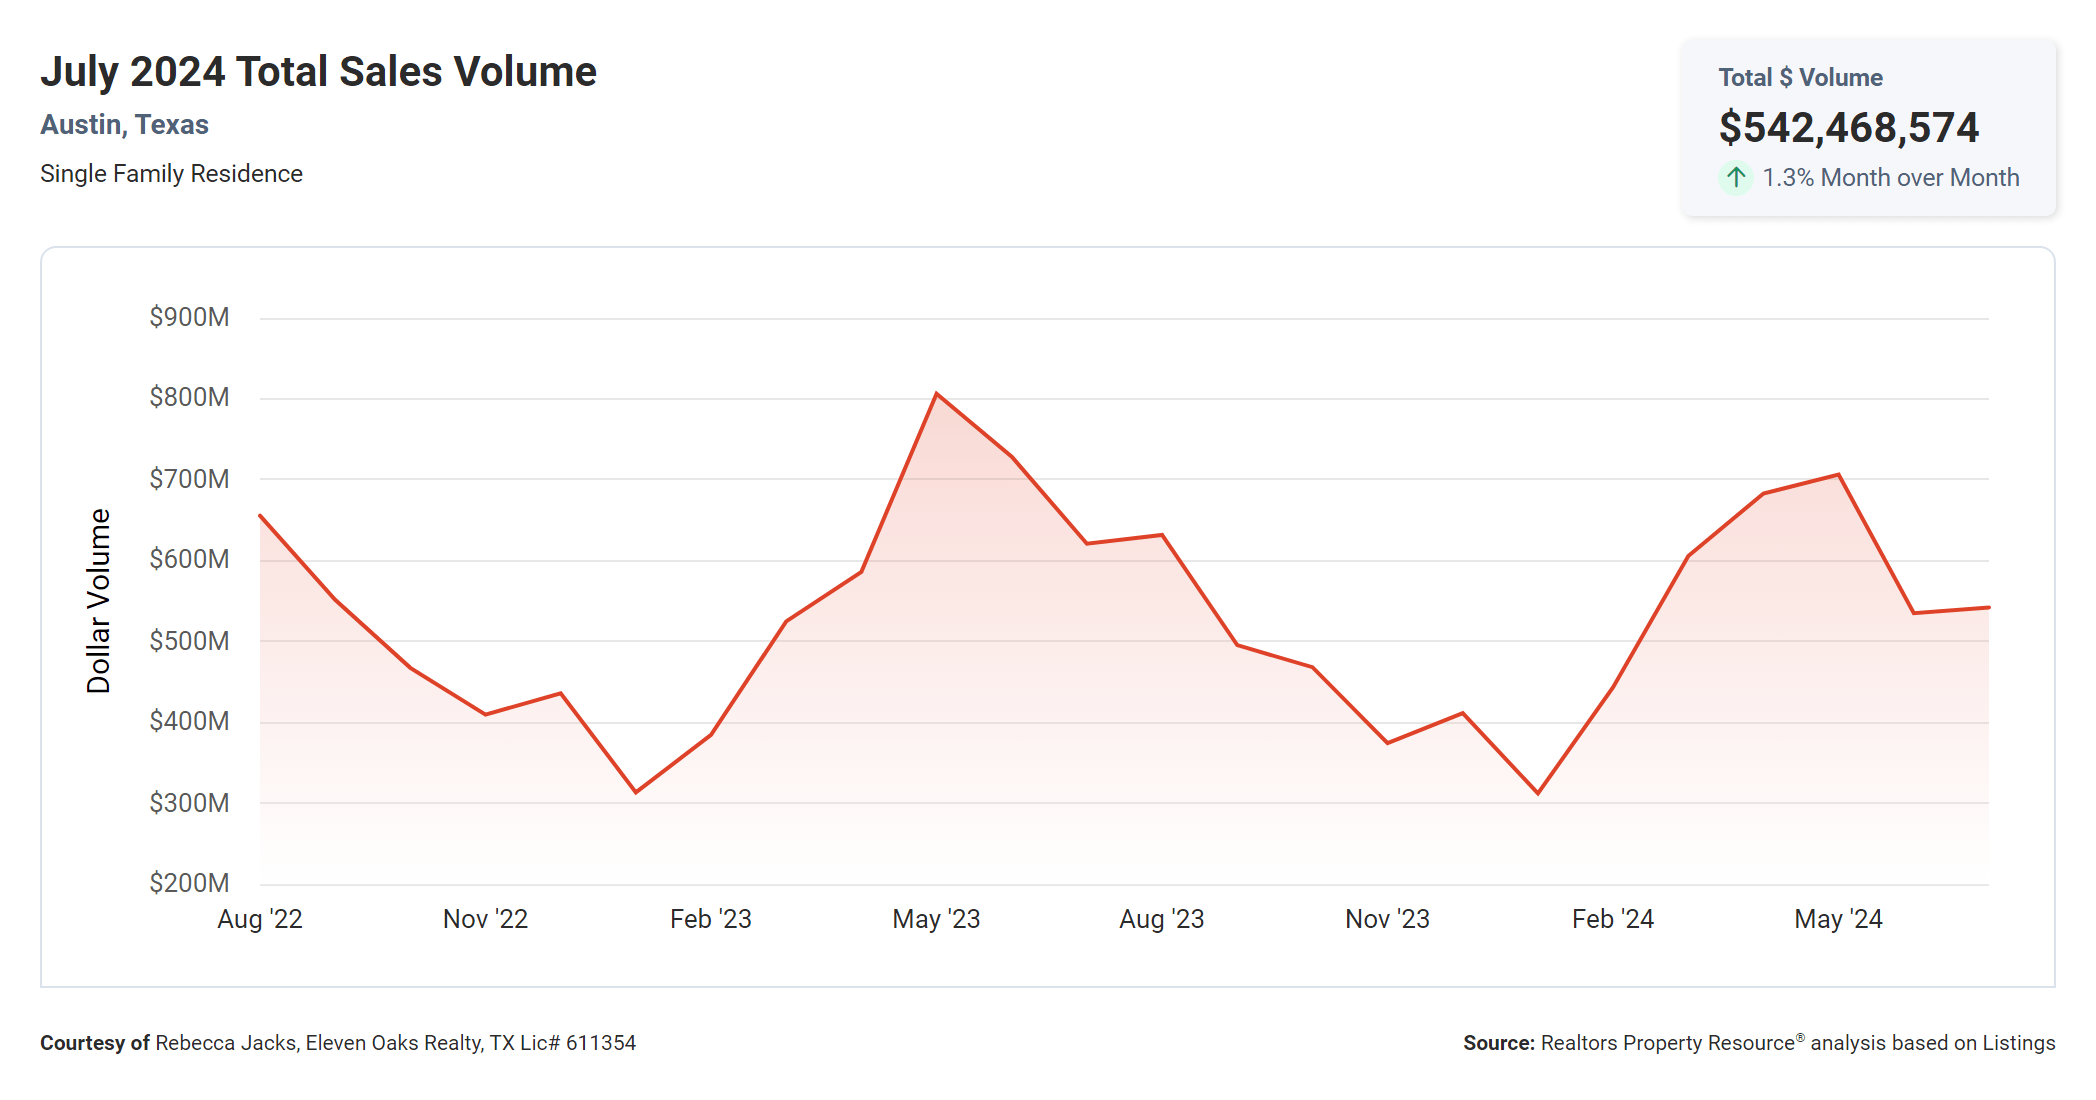Click the $542,468,574 total volume figure

(1848, 128)
